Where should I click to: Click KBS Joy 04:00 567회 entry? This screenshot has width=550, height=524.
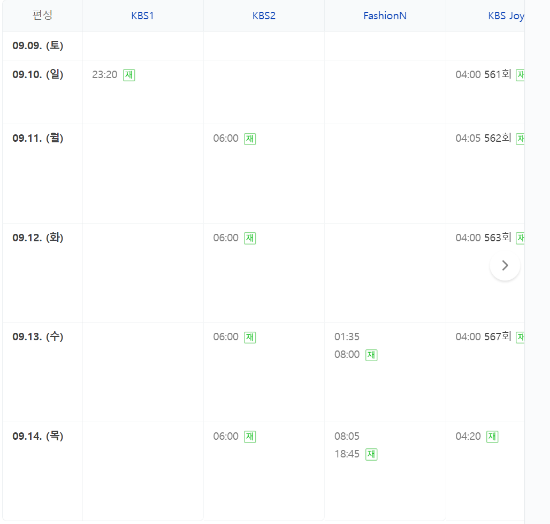click(483, 337)
